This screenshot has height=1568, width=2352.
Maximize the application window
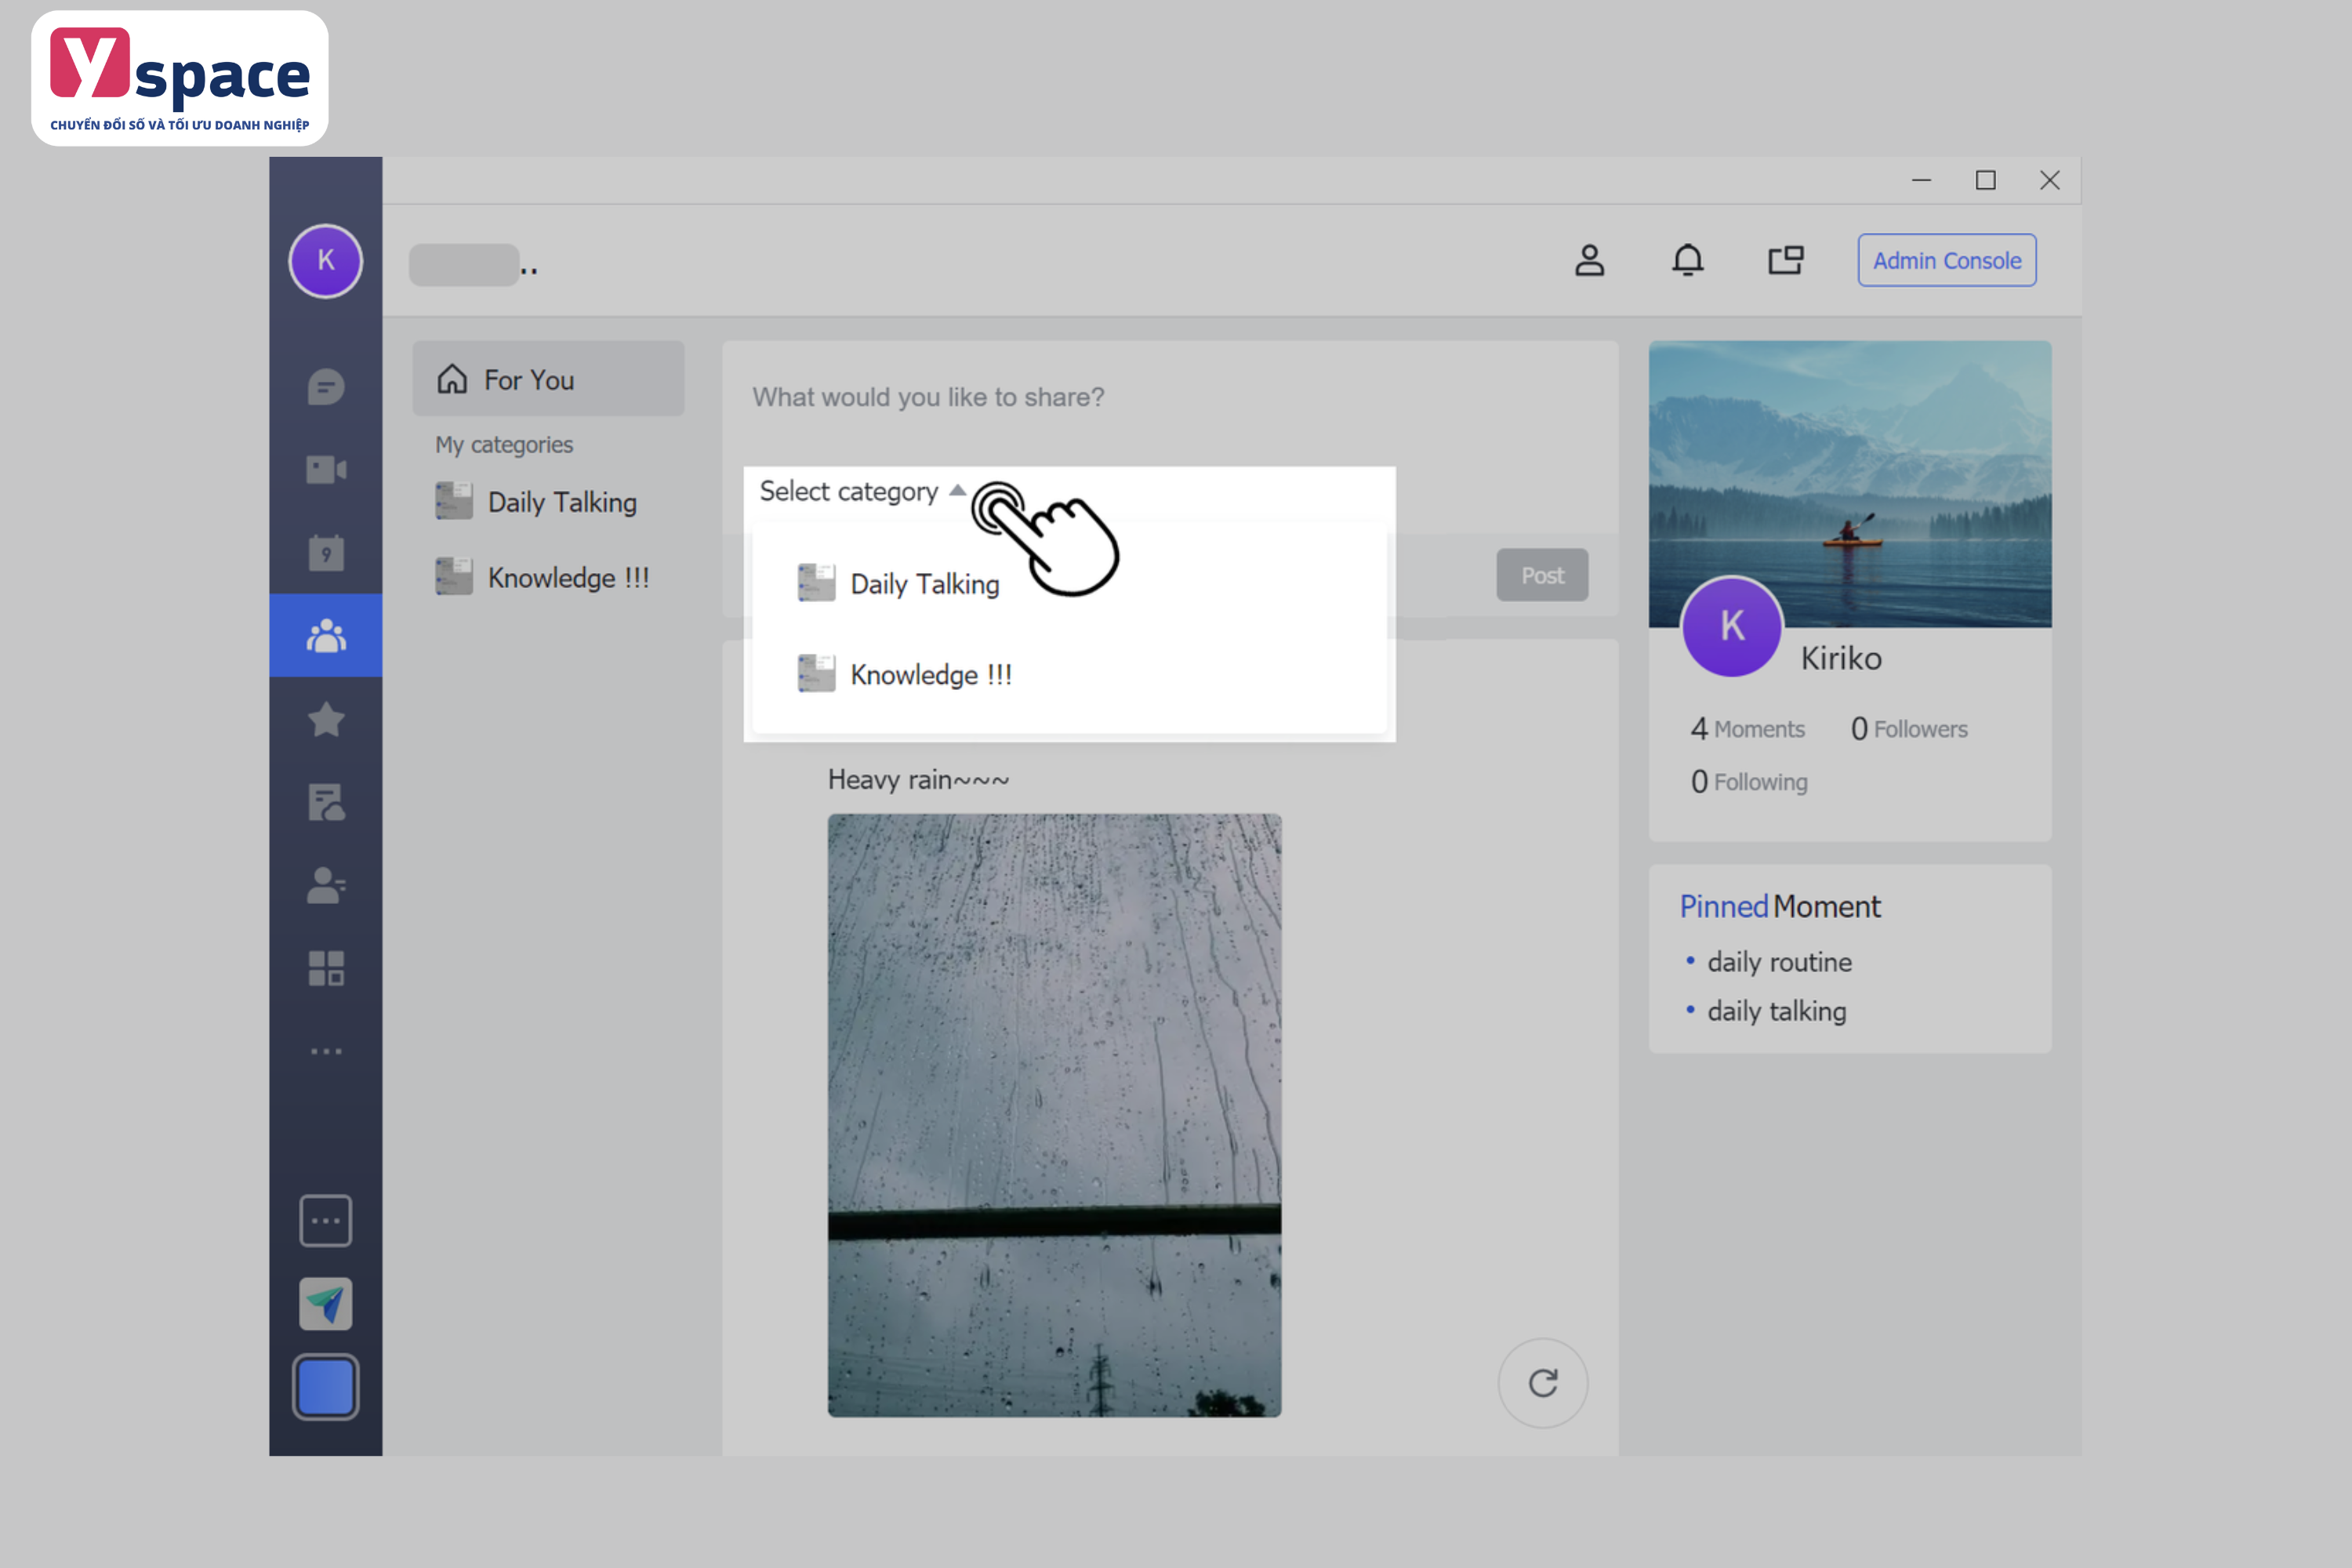(x=1986, y=180)
